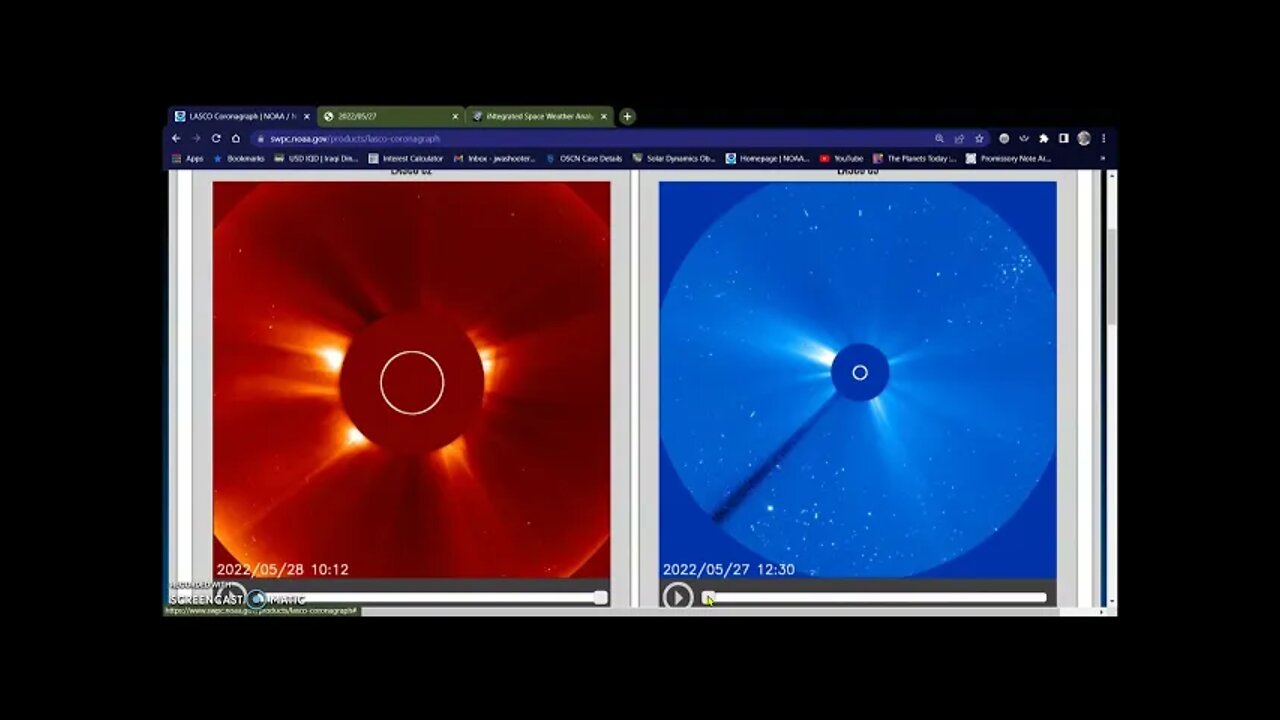Show more bookmarks overflow chevron
The image size is (1280, 720).
click(x=1103, y=158)
